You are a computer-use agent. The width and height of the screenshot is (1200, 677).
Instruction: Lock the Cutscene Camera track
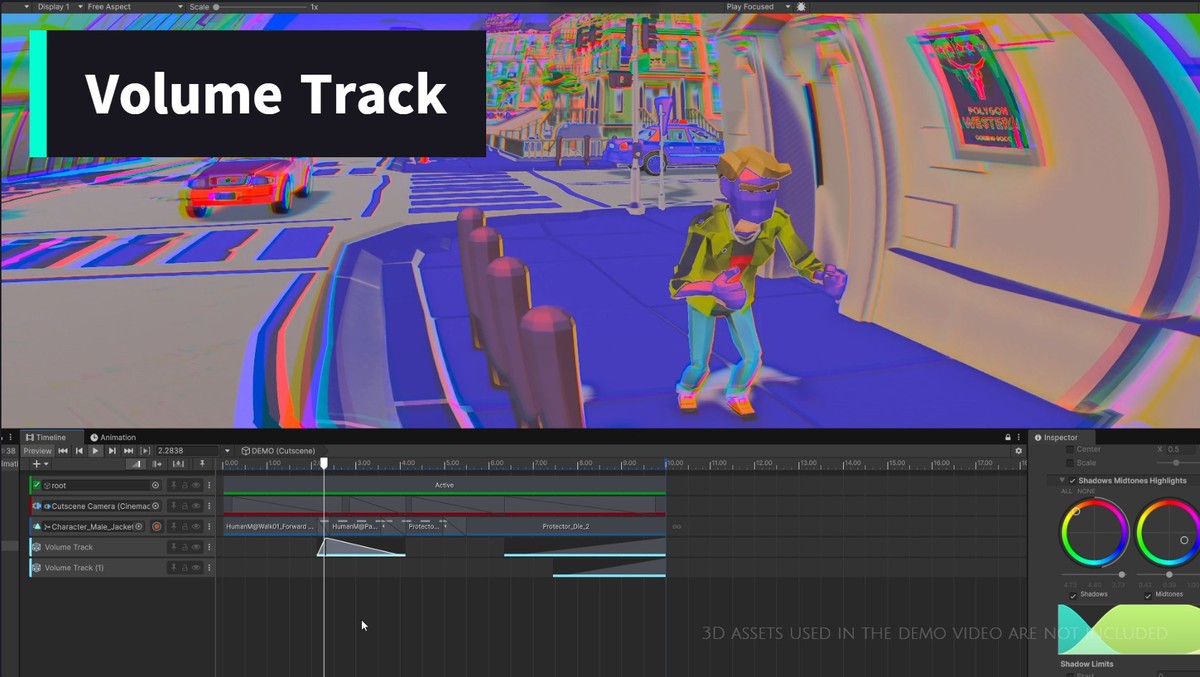pos(185,506)
